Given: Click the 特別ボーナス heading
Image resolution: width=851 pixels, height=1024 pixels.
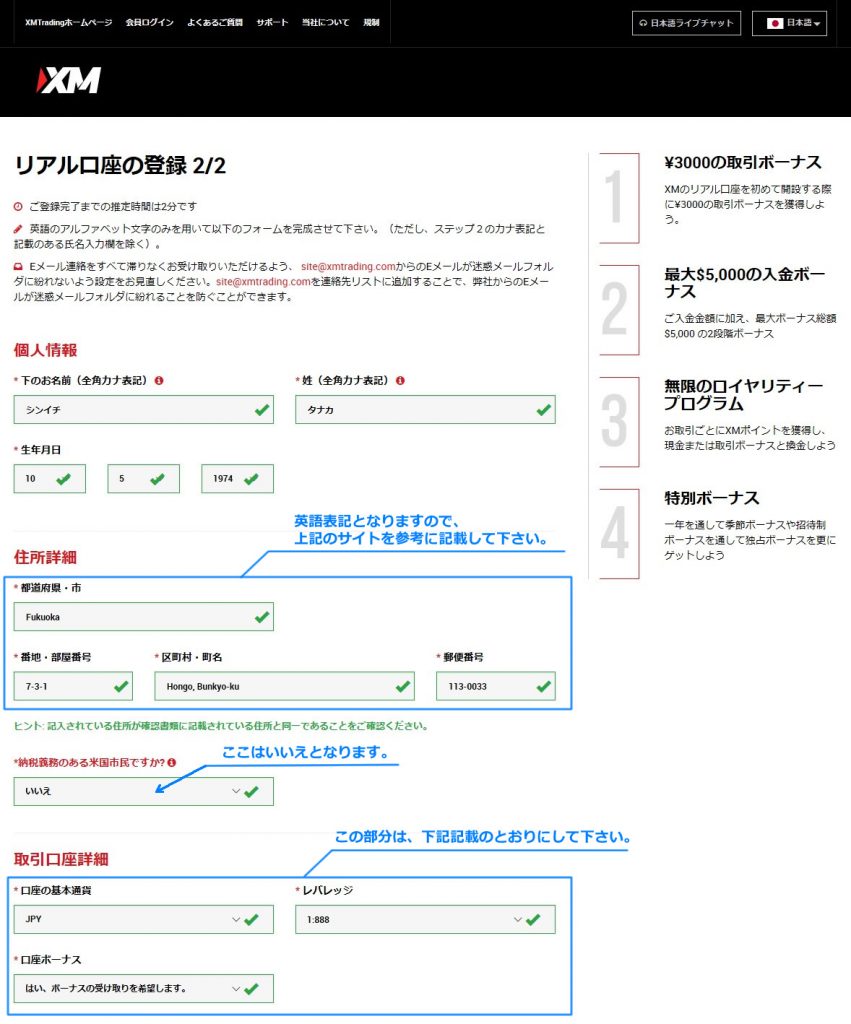Looking at the screenshot, I should click(x=712, y=498).
